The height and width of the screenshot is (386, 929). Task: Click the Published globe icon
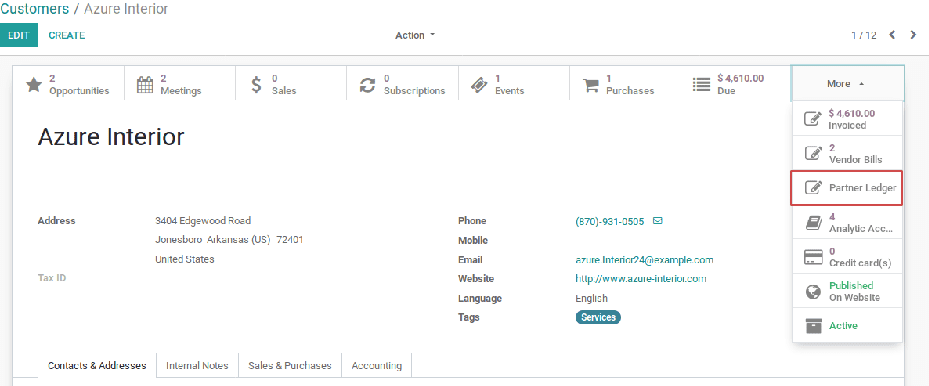(813, 291)
